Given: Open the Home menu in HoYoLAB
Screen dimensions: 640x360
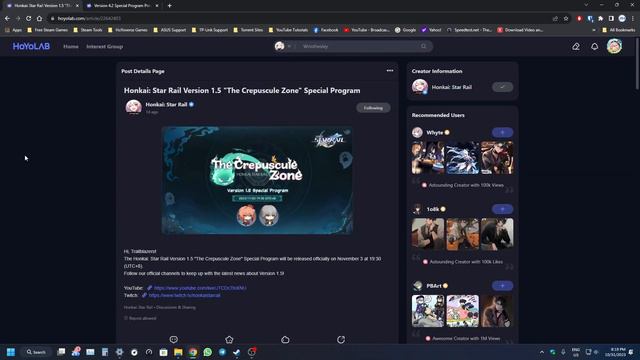Looking at the screenshot, I should click(x=71, y=47).
